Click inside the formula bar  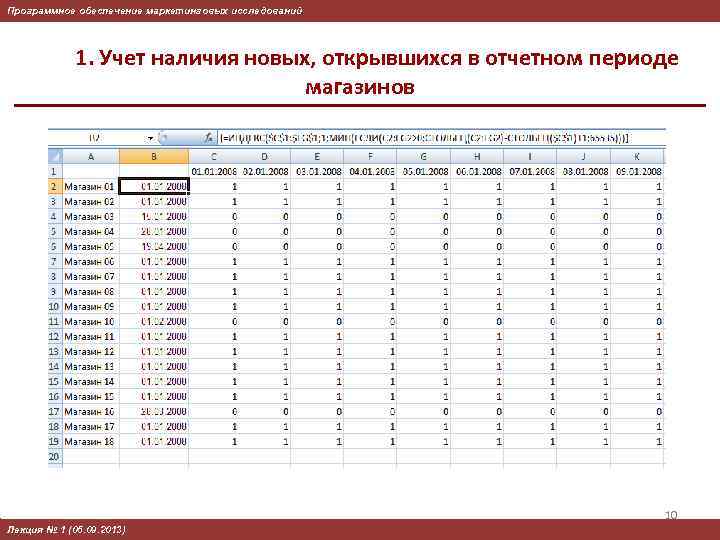click(x=441, y=138)
